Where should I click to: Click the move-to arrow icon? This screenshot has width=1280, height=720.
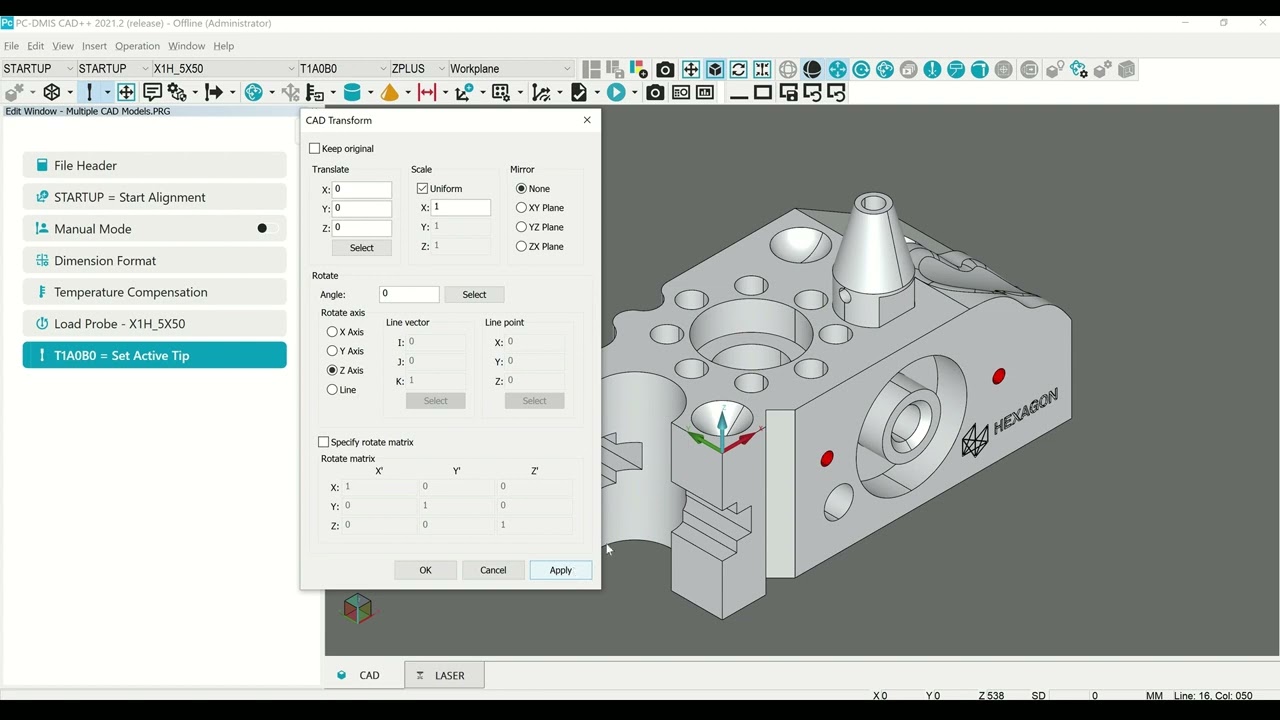214,93
